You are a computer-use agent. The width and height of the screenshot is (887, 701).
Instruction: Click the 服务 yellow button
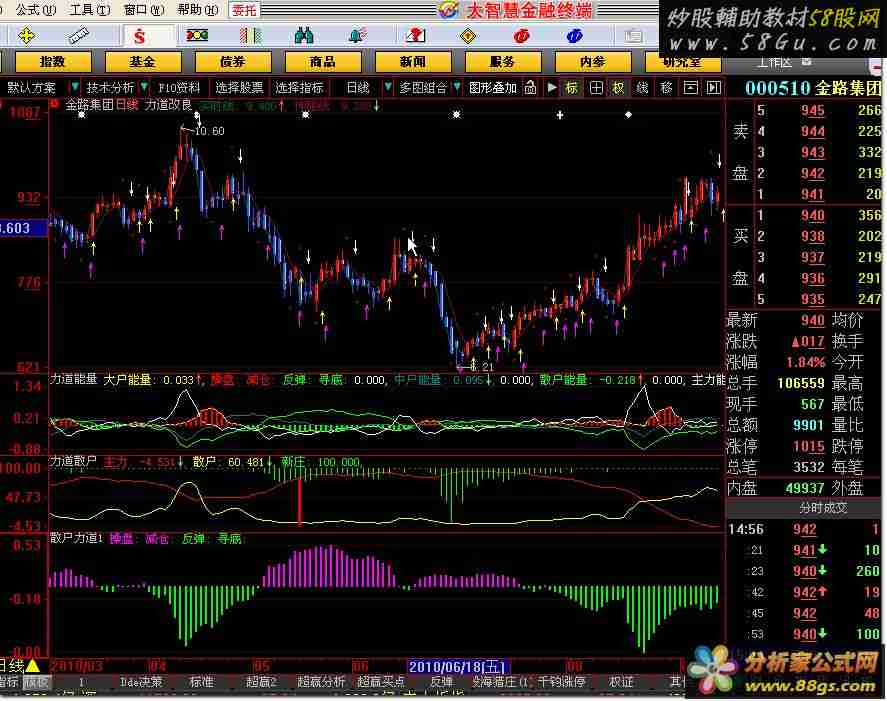pos(502,61)
